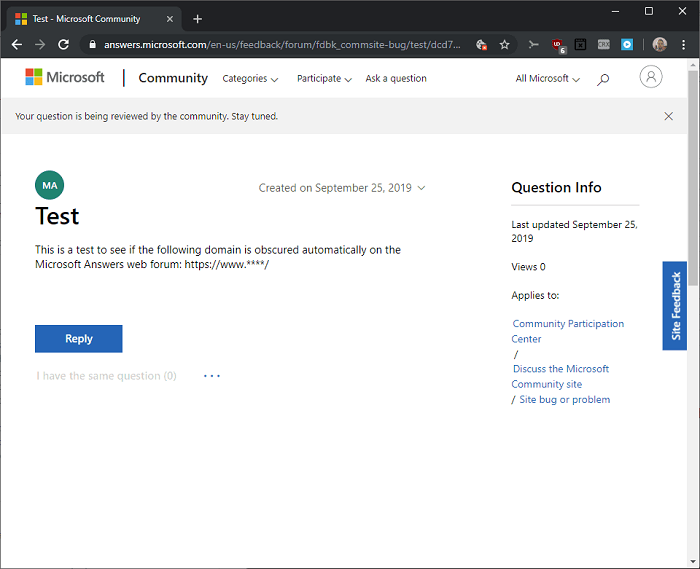Image resolution: width=700 pixels, height=569 pixels.
Task: Expand the Participate menu
Action: coord(325,79)
